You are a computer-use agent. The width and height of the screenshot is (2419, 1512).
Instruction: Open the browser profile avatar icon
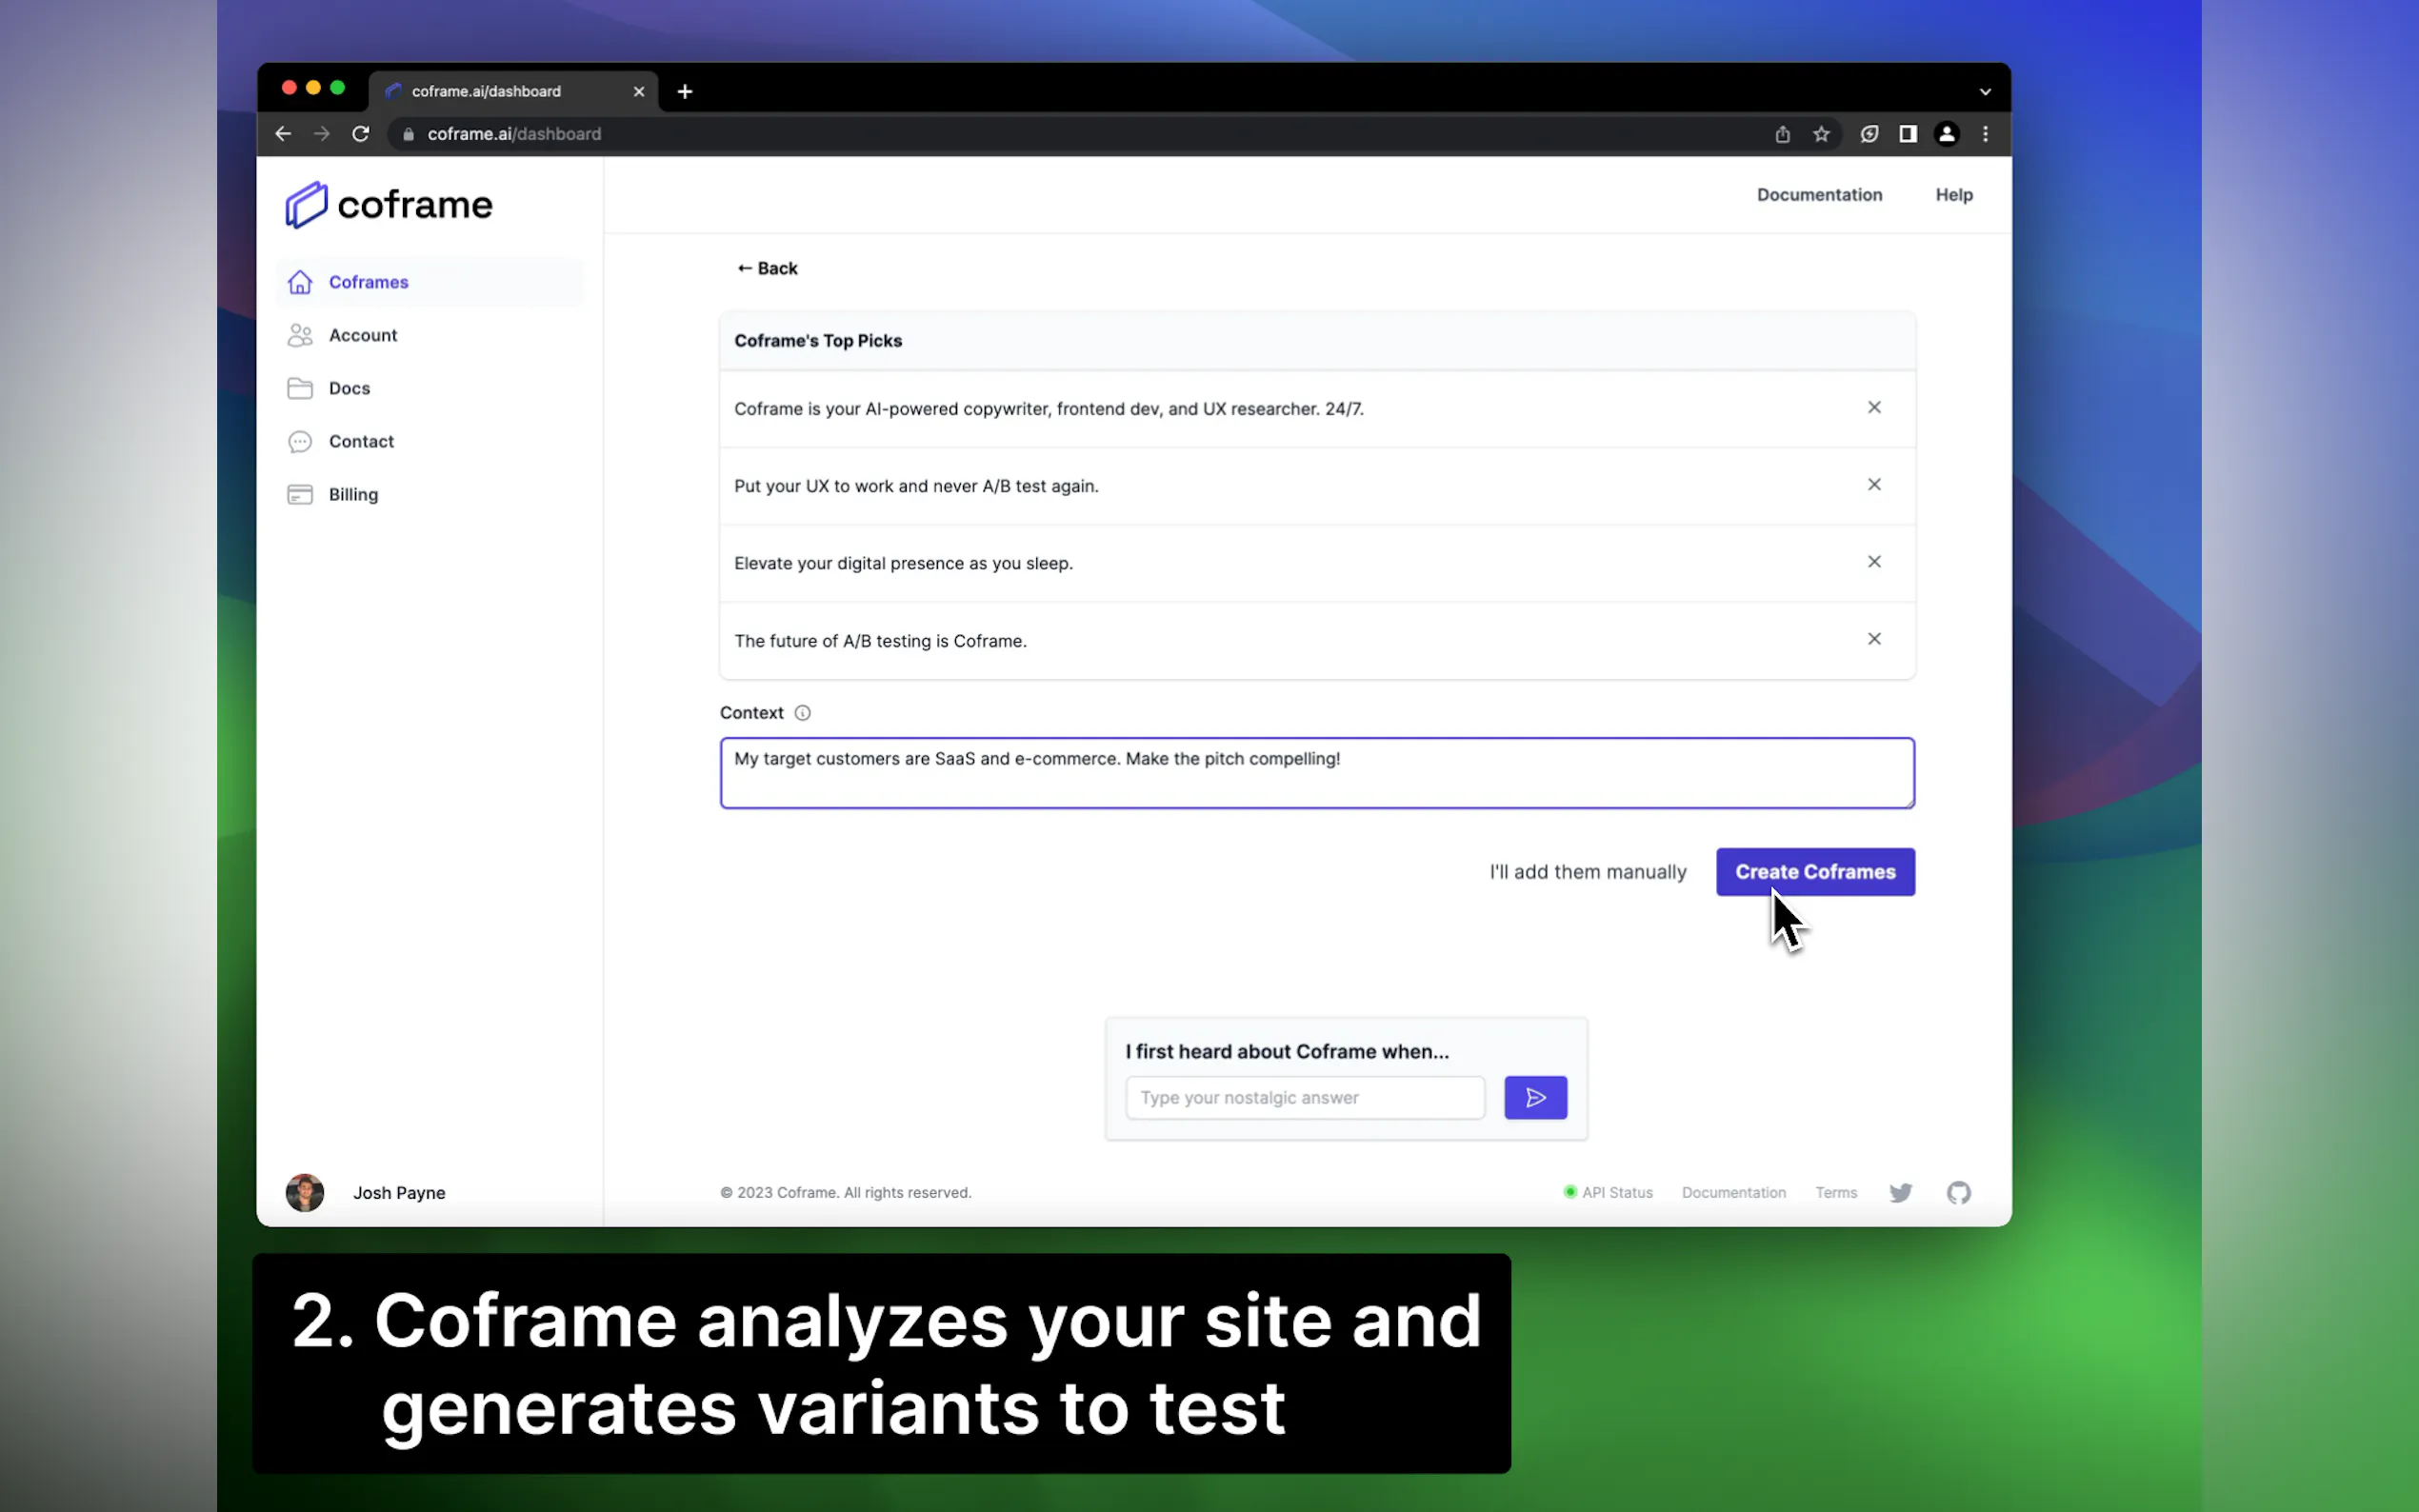[1946, 134]
